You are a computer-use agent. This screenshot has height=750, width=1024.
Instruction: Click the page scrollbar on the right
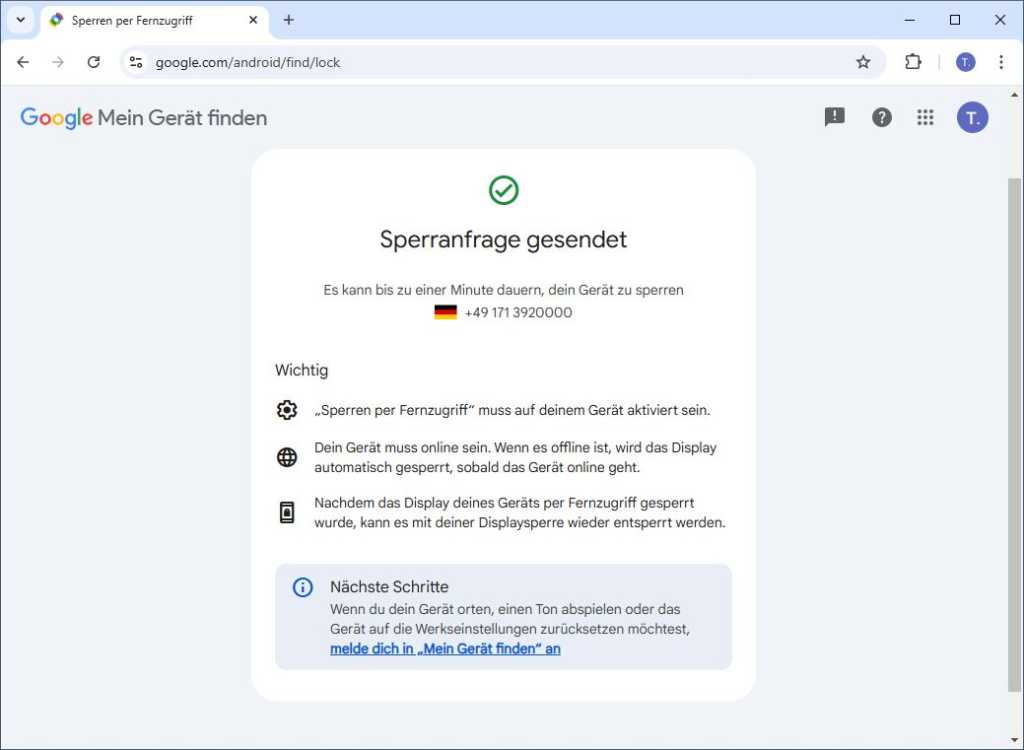click(1012, 420)
